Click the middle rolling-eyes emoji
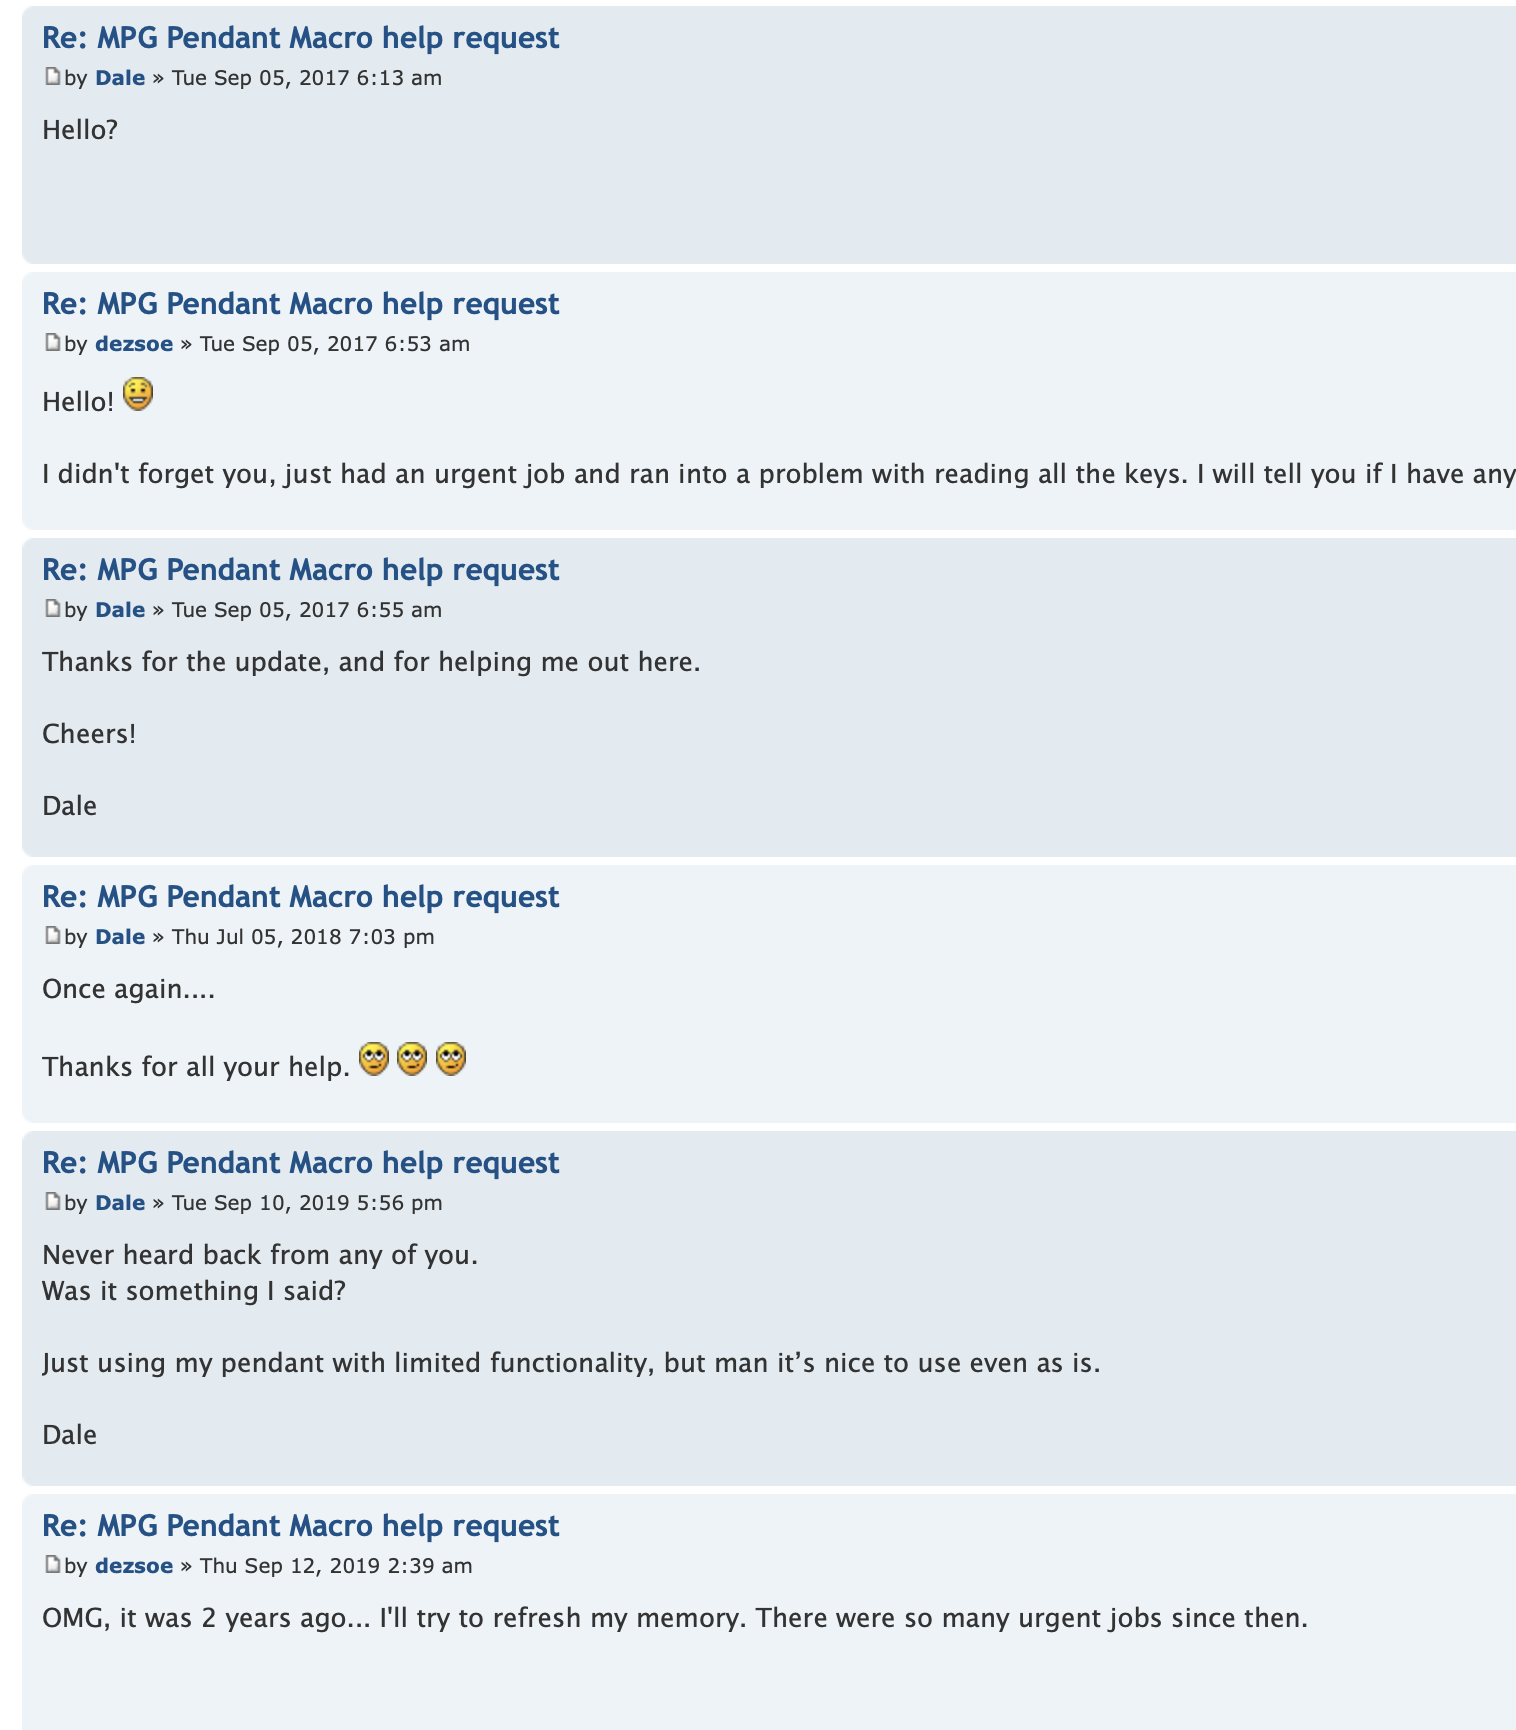Viewport: 1516px width, 1730px height. [412, 1059]
